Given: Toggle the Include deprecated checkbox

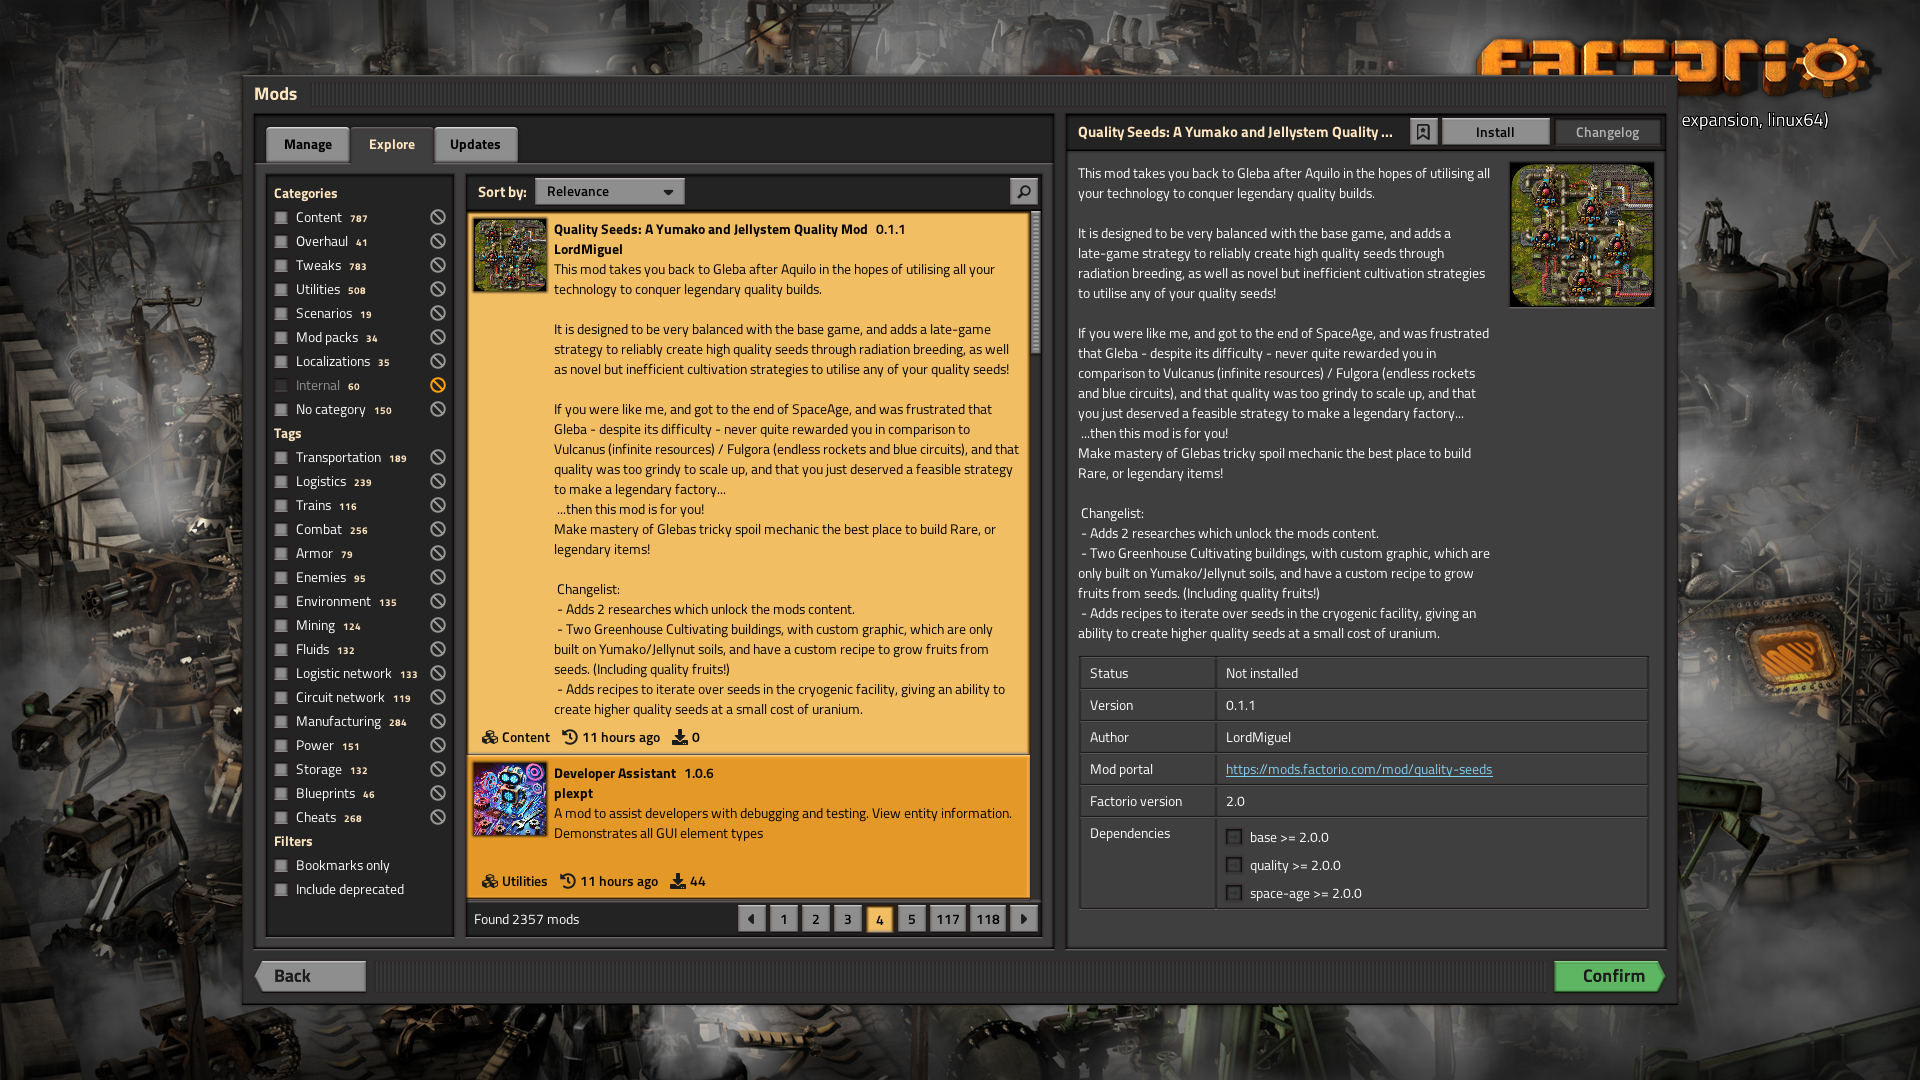Looking at the screenshot, I should pyautogui.click(x=281, y=889).
